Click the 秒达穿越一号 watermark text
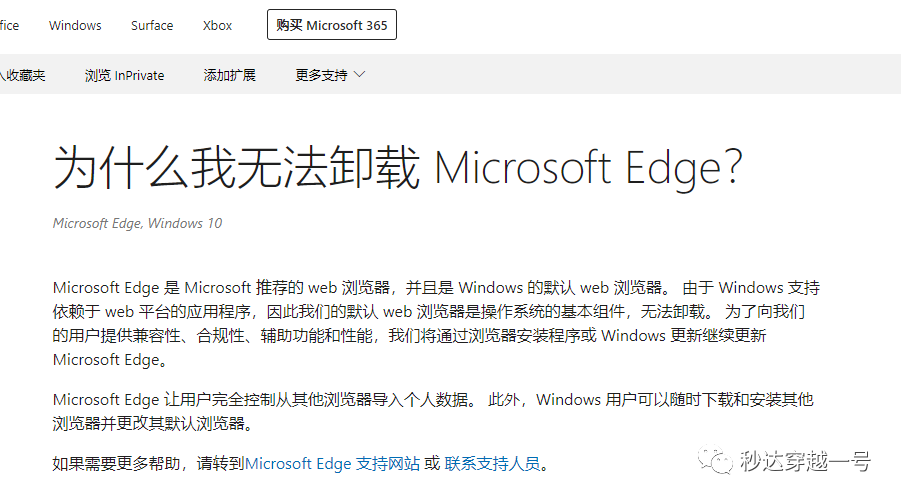This screenshot has width=901, height=501. click(x=805, y=461)
